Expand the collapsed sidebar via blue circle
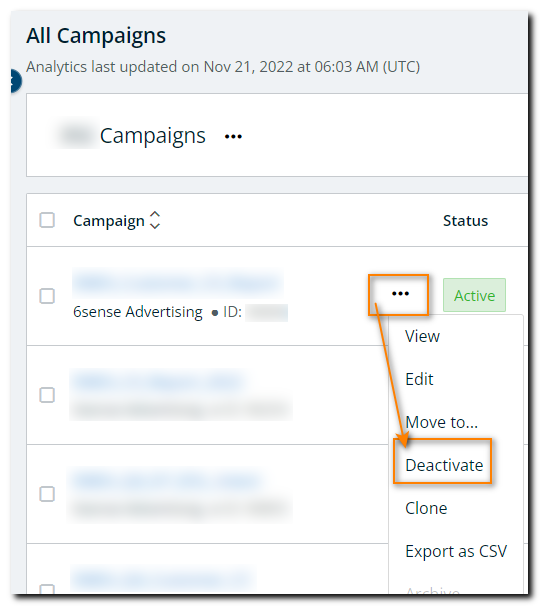This screenshot has height=606, width=540. click(x=15, y=81)
